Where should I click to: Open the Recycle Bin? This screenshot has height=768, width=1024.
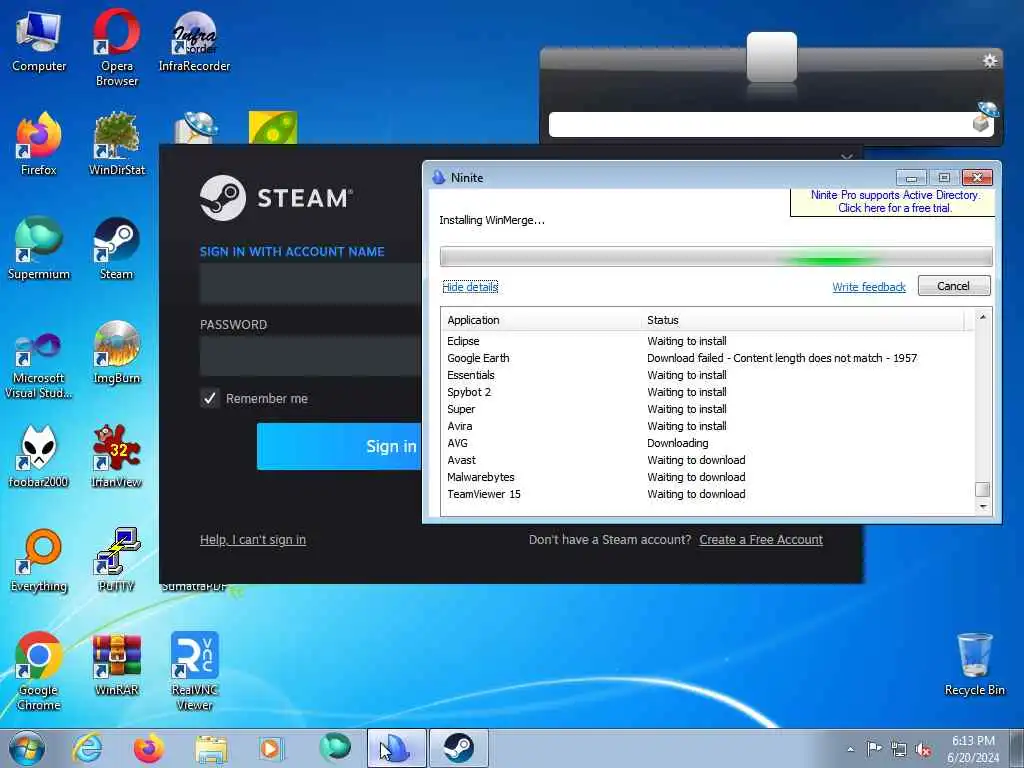(x=974, y=665)
